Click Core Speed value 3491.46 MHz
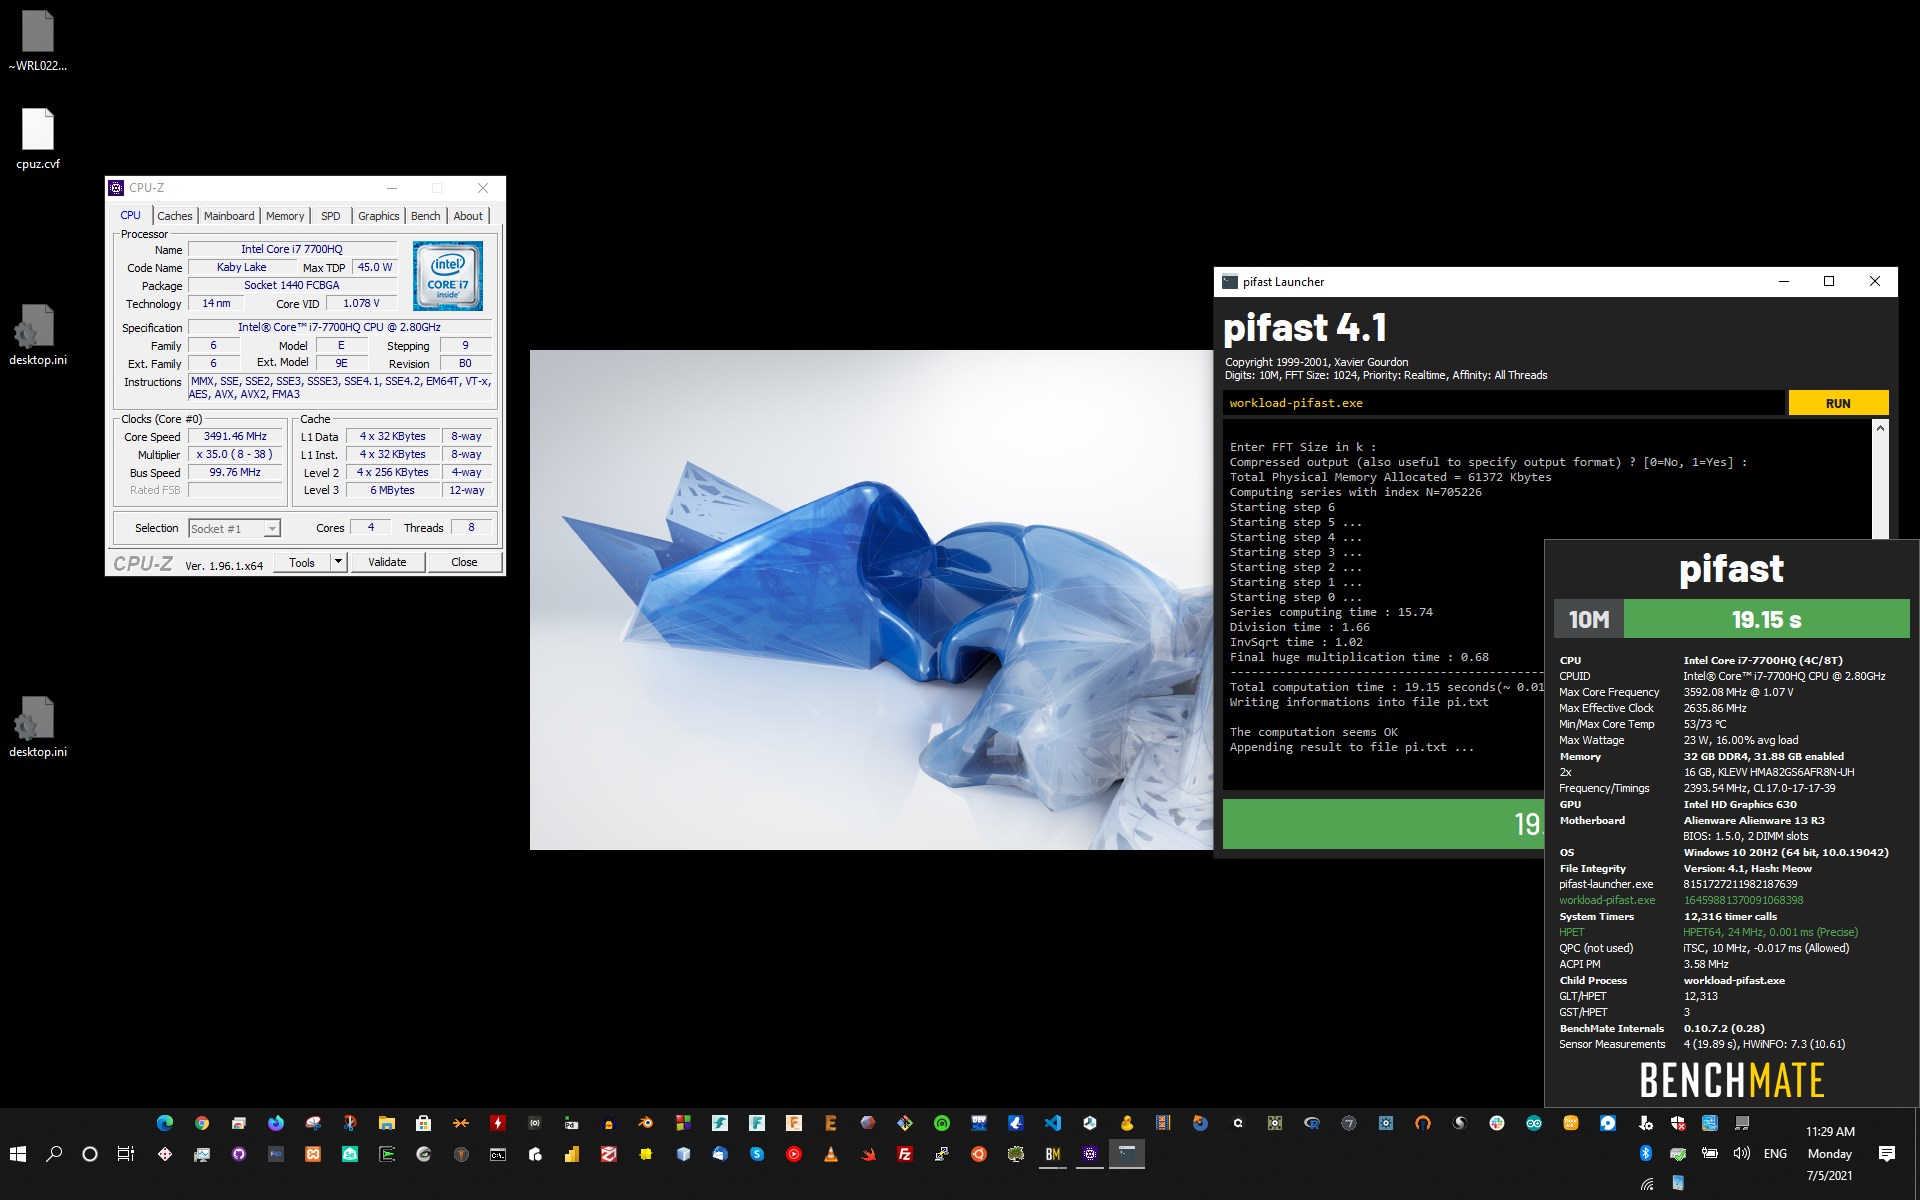Viewport: 1920px width, 1200px height. [235, 436]
